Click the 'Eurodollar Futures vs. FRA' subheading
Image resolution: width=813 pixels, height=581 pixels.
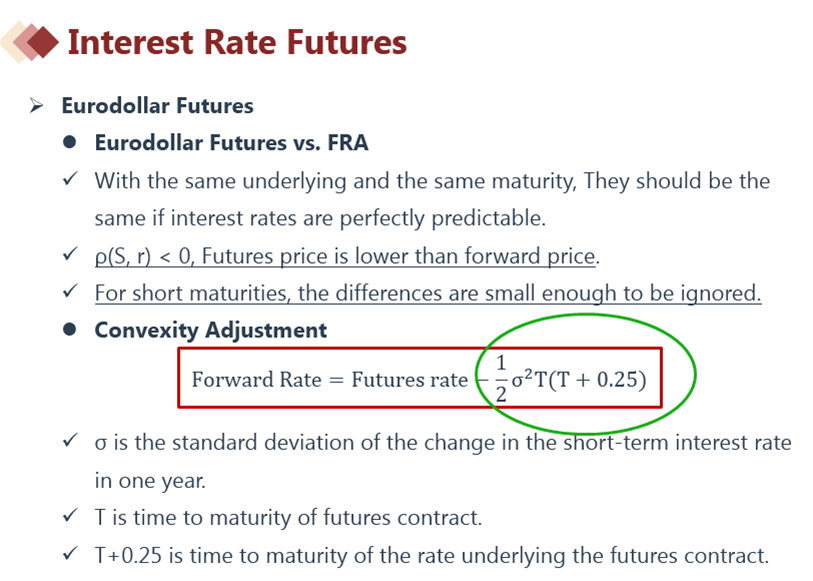pyautogui.click(x=231, y=143)
